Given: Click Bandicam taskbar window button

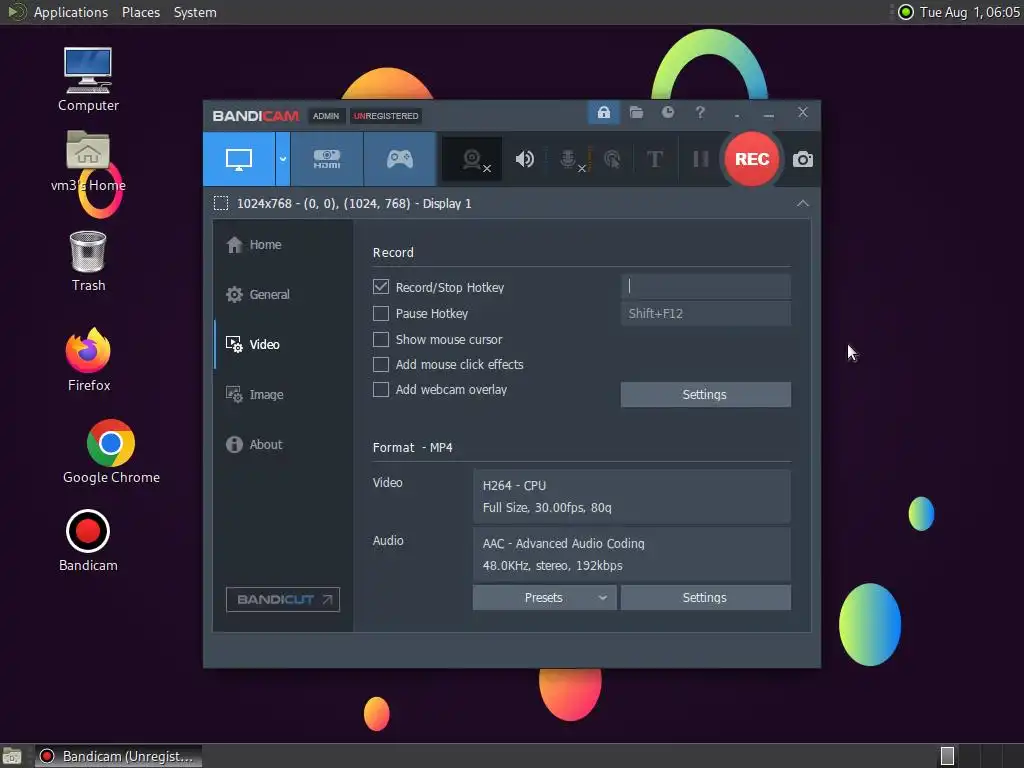Looking at the screenshot, I should (x=118, y=756).
